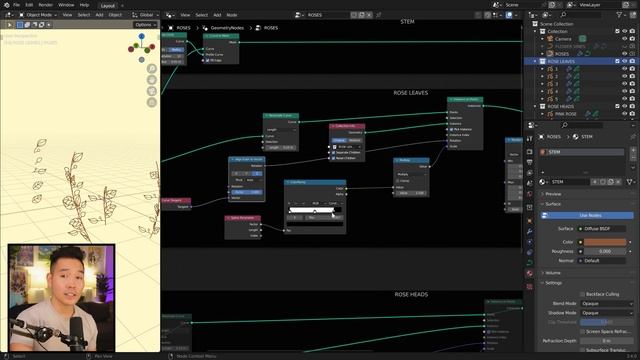Open the Object Mode dropdown
The width and height of the screenshot is (640, 360).
pos(37,15)
